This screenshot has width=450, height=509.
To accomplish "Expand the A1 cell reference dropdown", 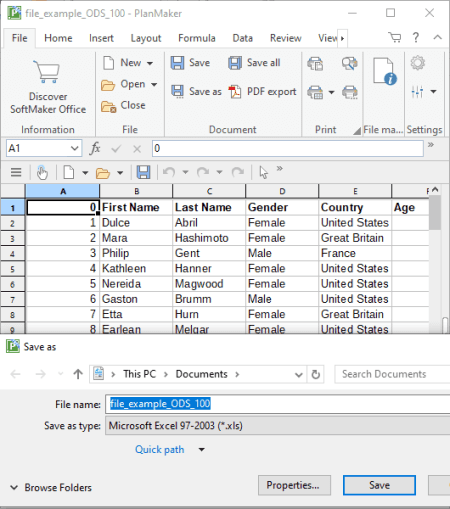I will [x=75, y=148].
